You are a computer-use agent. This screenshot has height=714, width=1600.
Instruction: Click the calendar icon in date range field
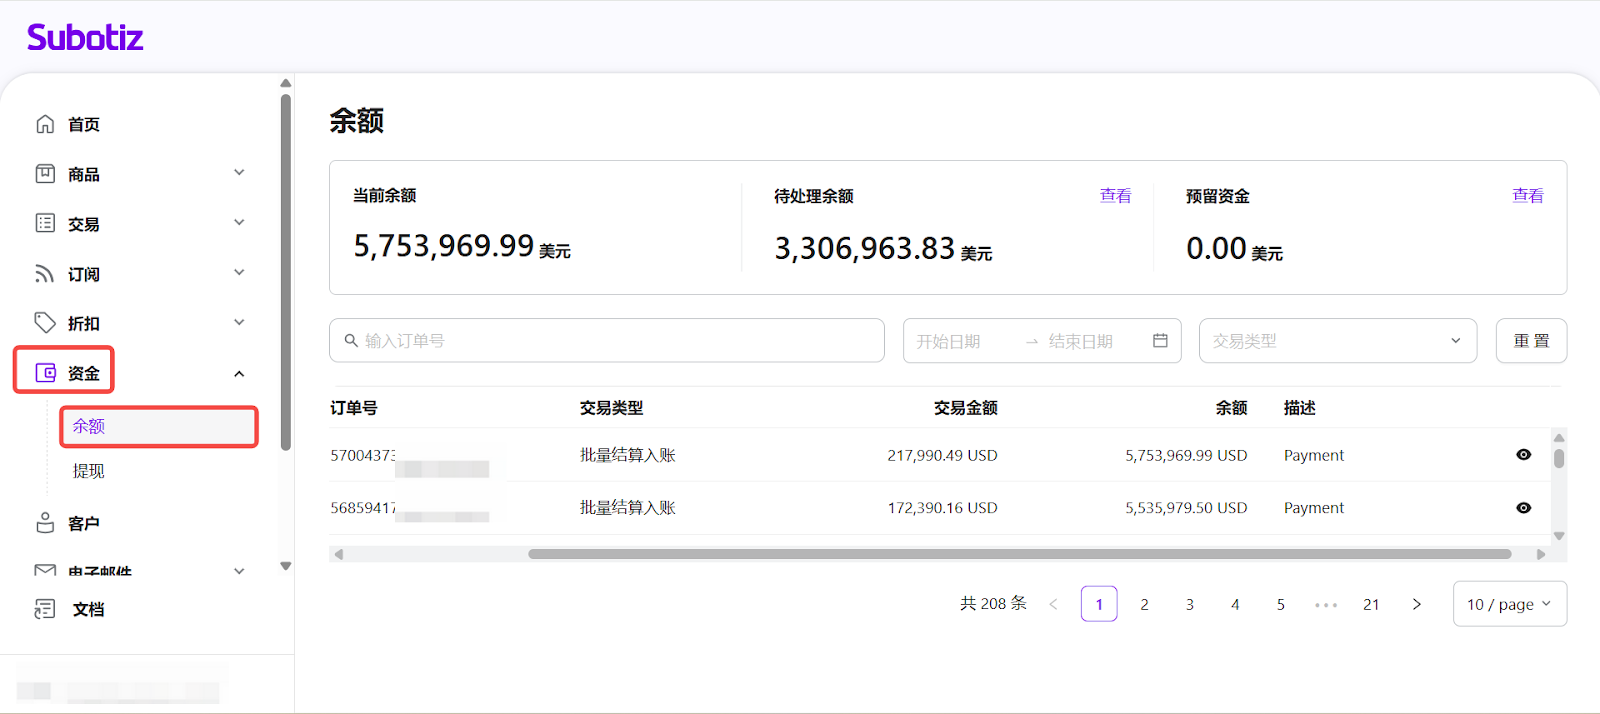point(1160,341)
